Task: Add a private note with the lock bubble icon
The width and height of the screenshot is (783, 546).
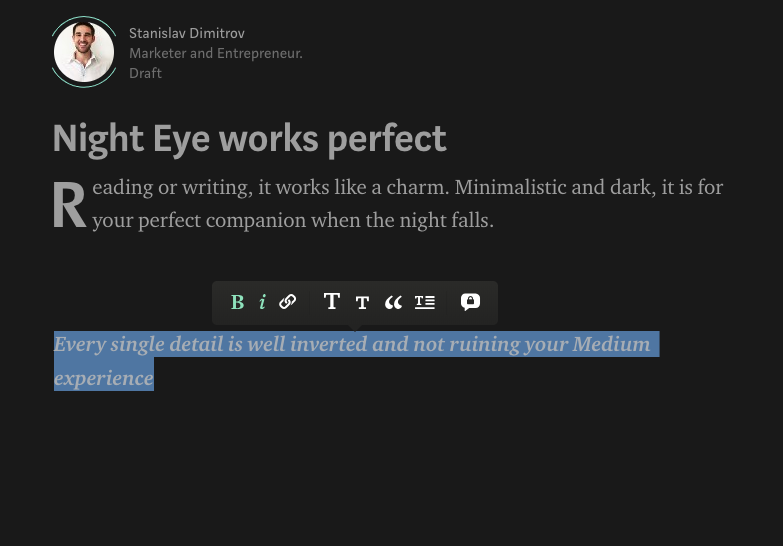Action: (470, 302)
